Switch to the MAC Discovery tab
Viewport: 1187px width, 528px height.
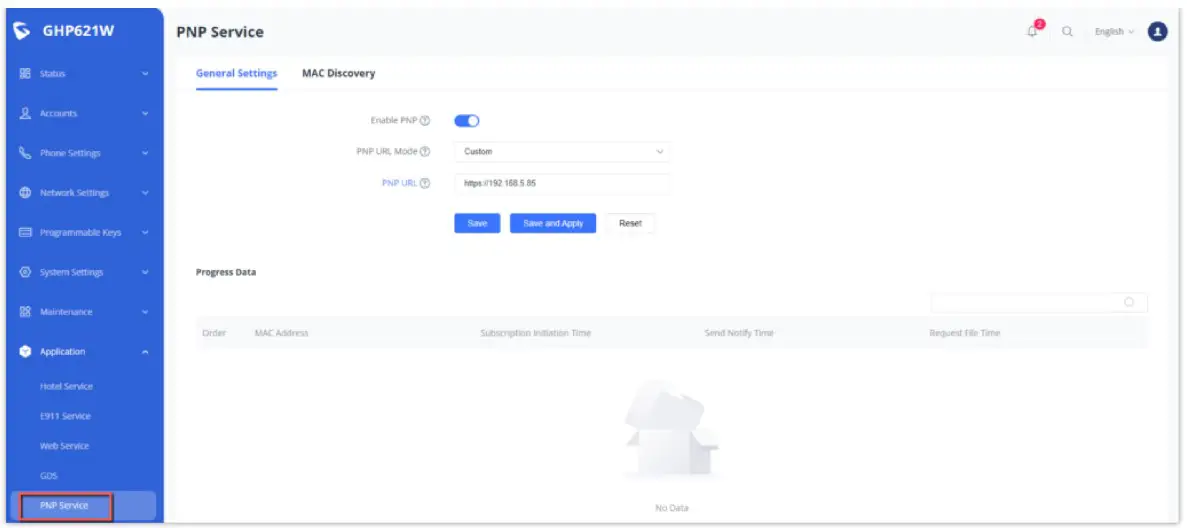click(338, 73)
